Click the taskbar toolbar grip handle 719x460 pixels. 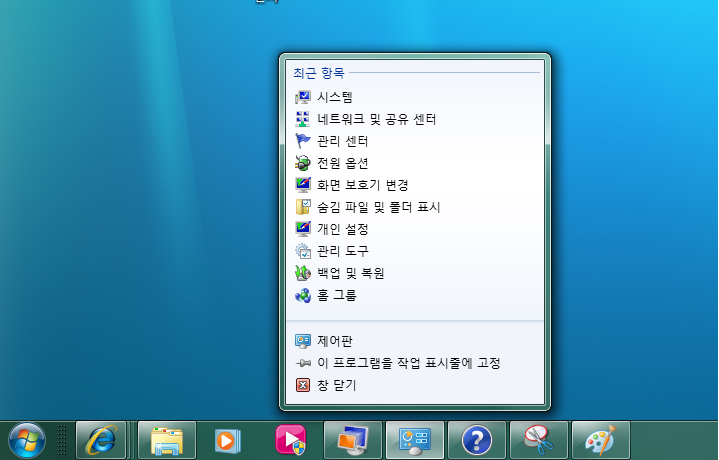pos(62,440)
